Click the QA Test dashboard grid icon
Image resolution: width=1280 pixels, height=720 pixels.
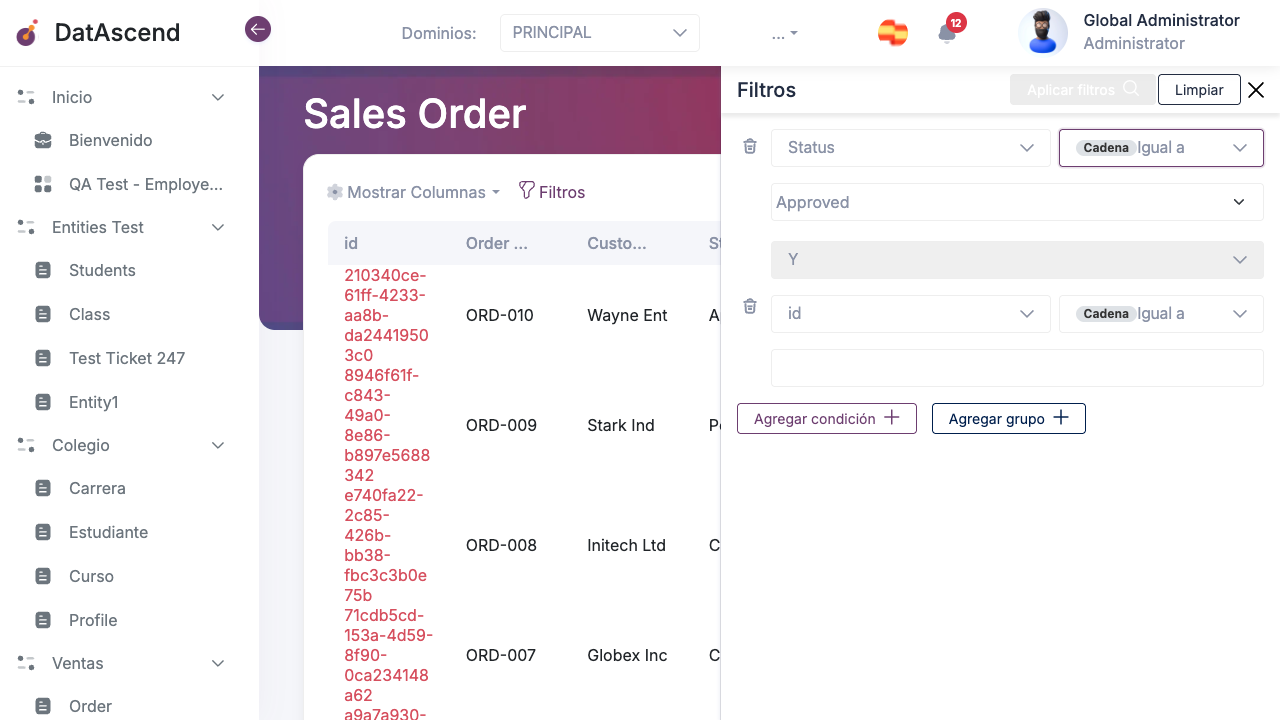pos(43,184)
